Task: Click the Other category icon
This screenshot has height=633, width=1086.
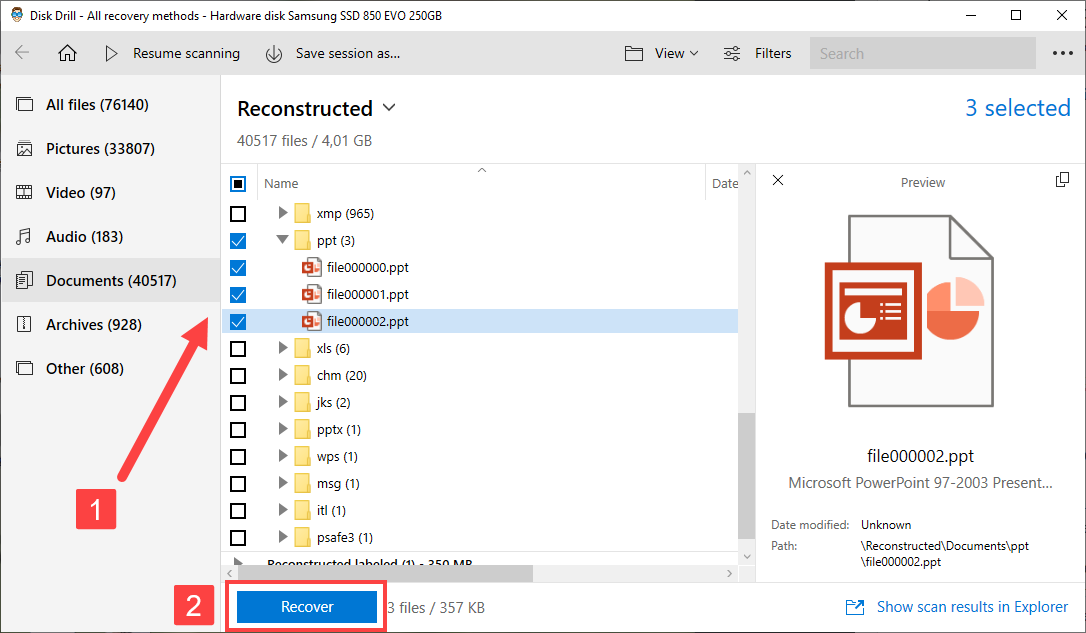Action: 24,368
